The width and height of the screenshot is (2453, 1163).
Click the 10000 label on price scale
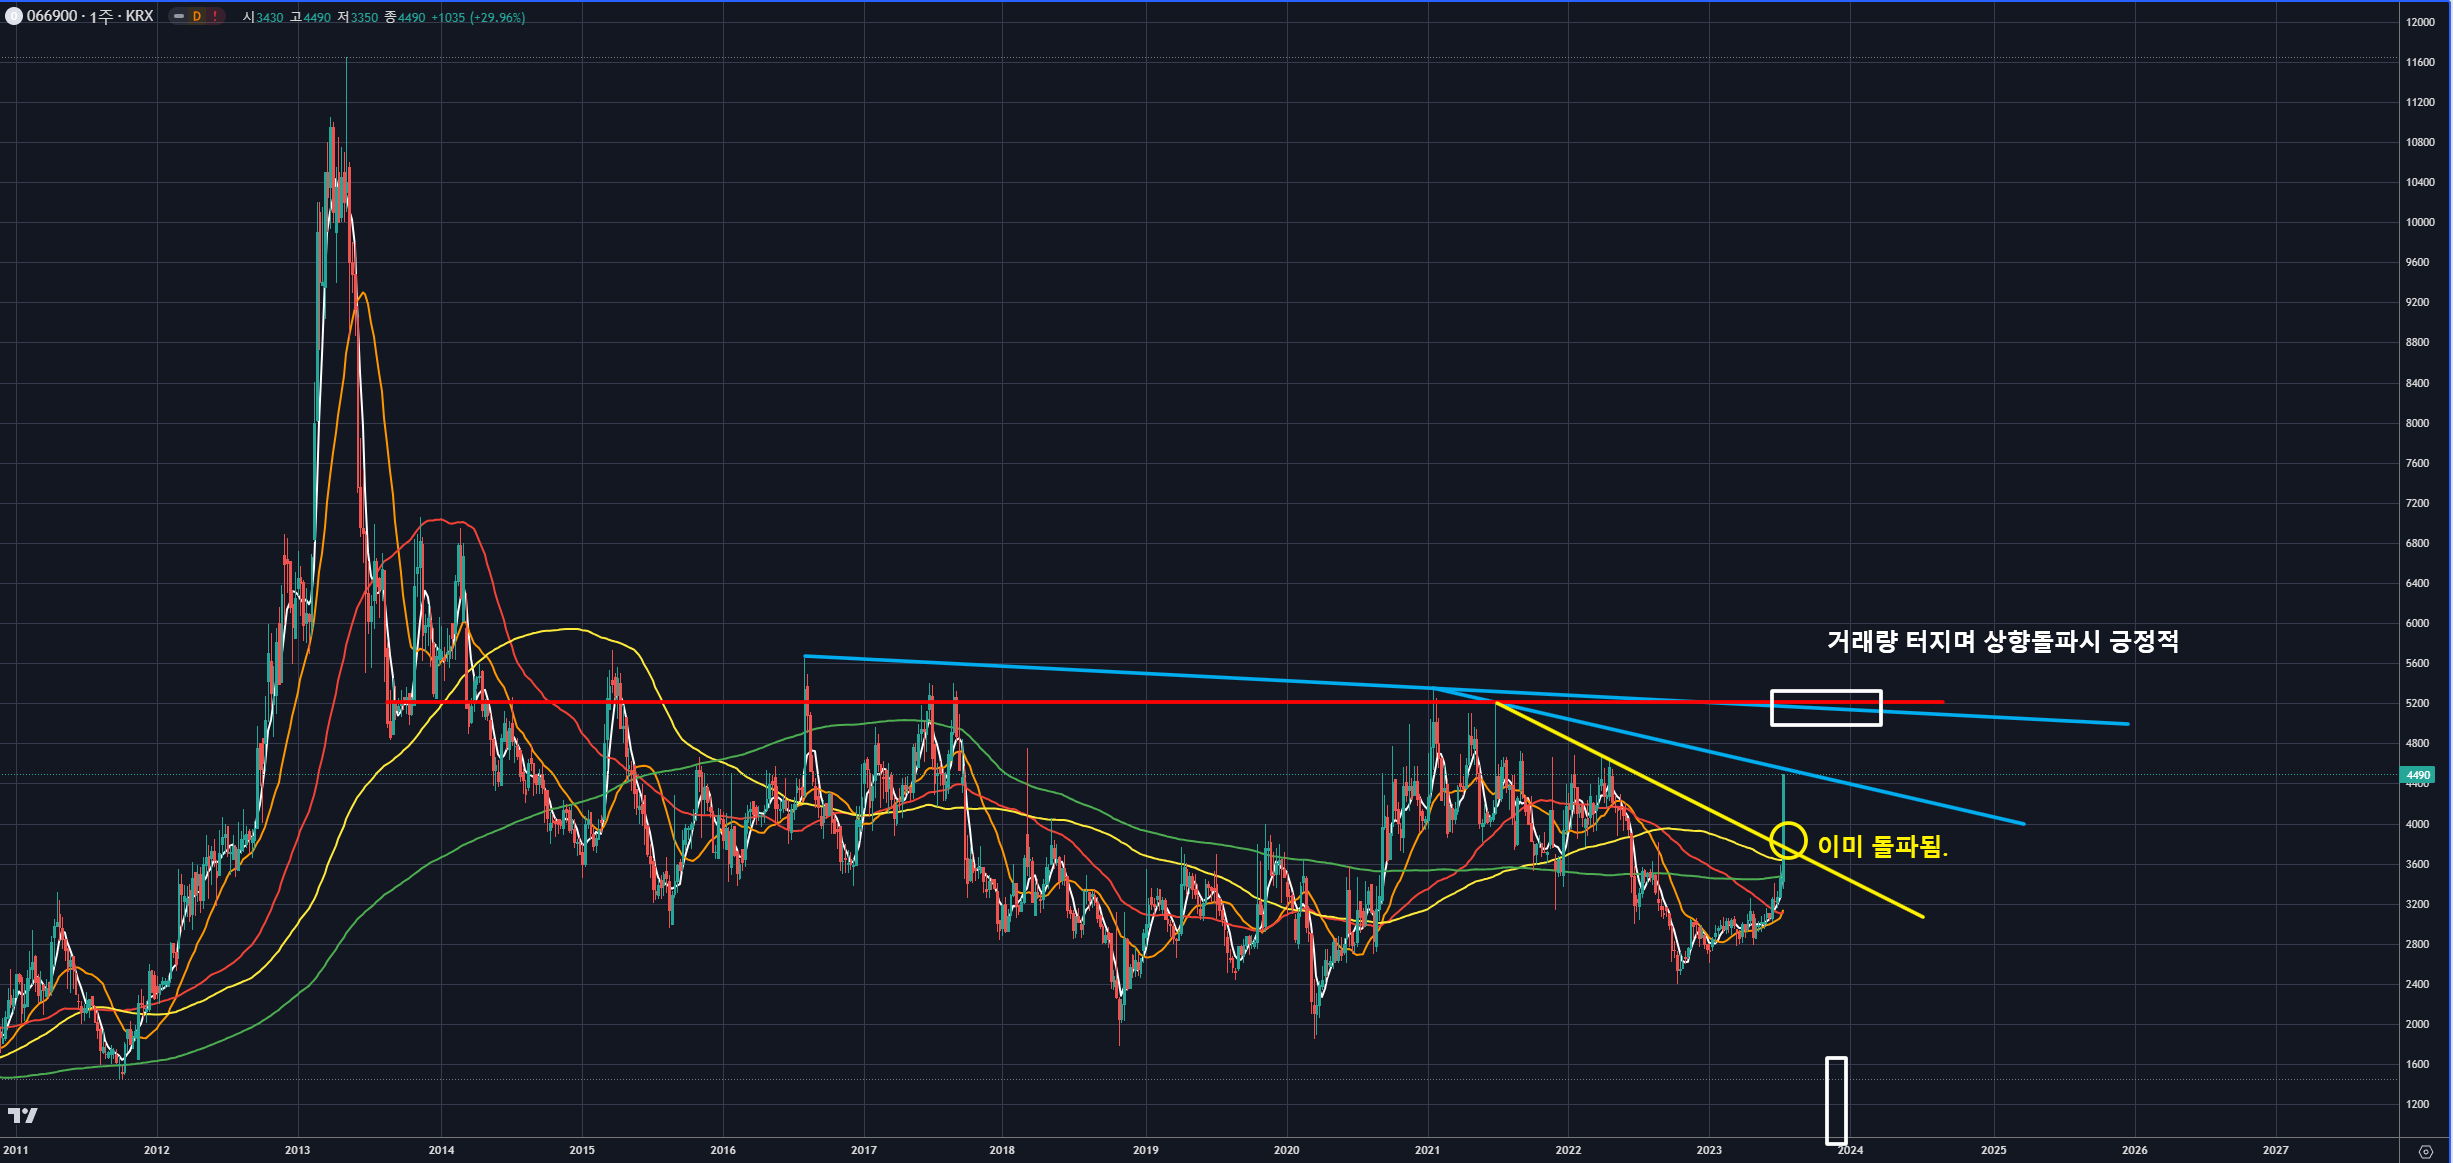point(2419,222)
